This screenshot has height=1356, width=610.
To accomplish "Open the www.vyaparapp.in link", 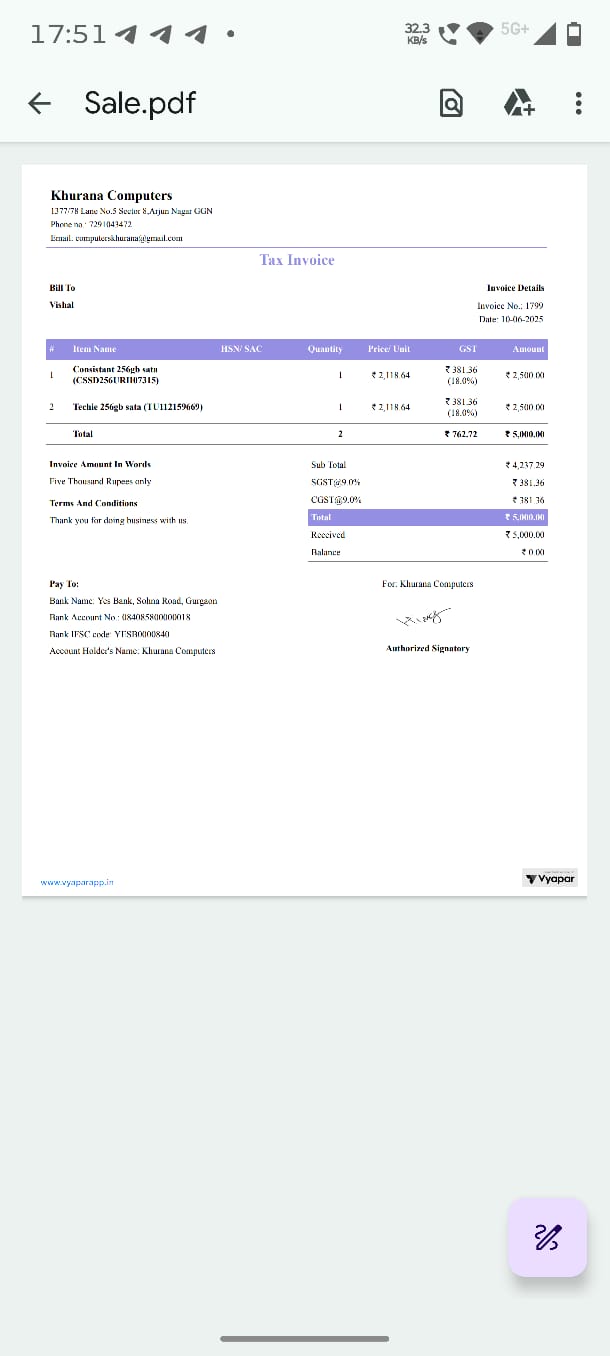I will pos(77,882).
